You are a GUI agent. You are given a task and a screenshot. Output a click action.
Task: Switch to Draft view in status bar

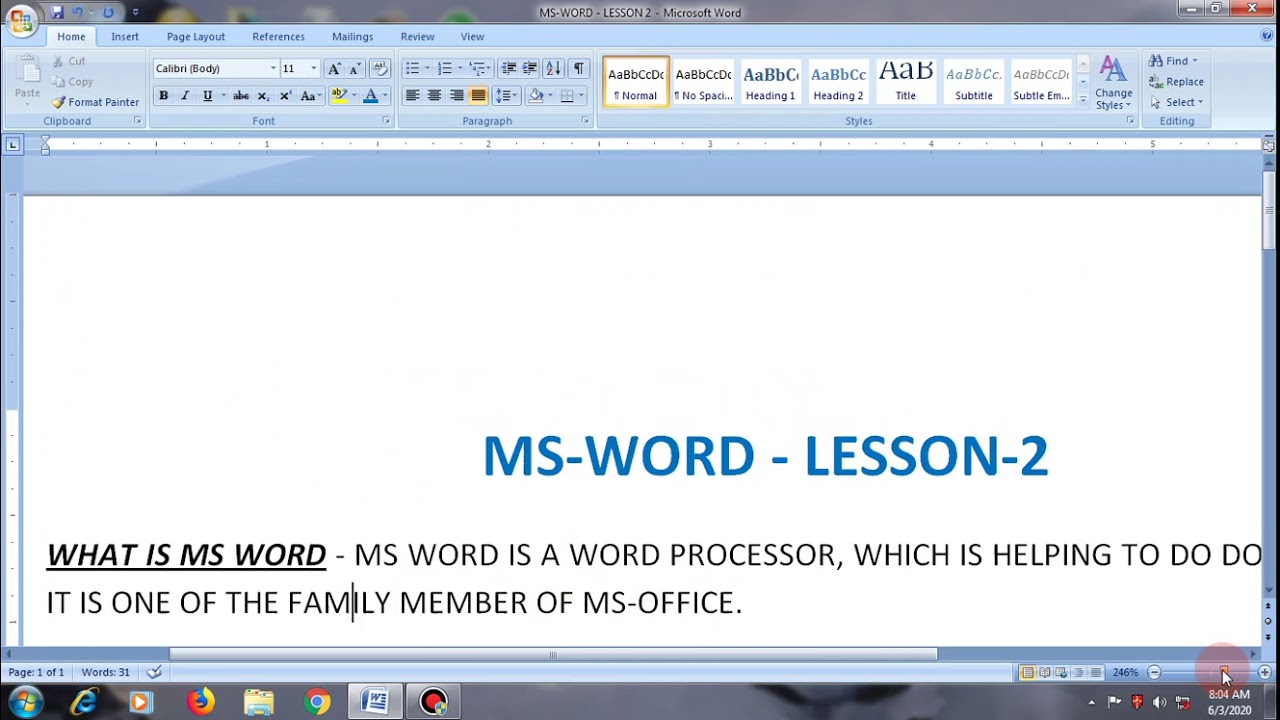point(1095,672)
